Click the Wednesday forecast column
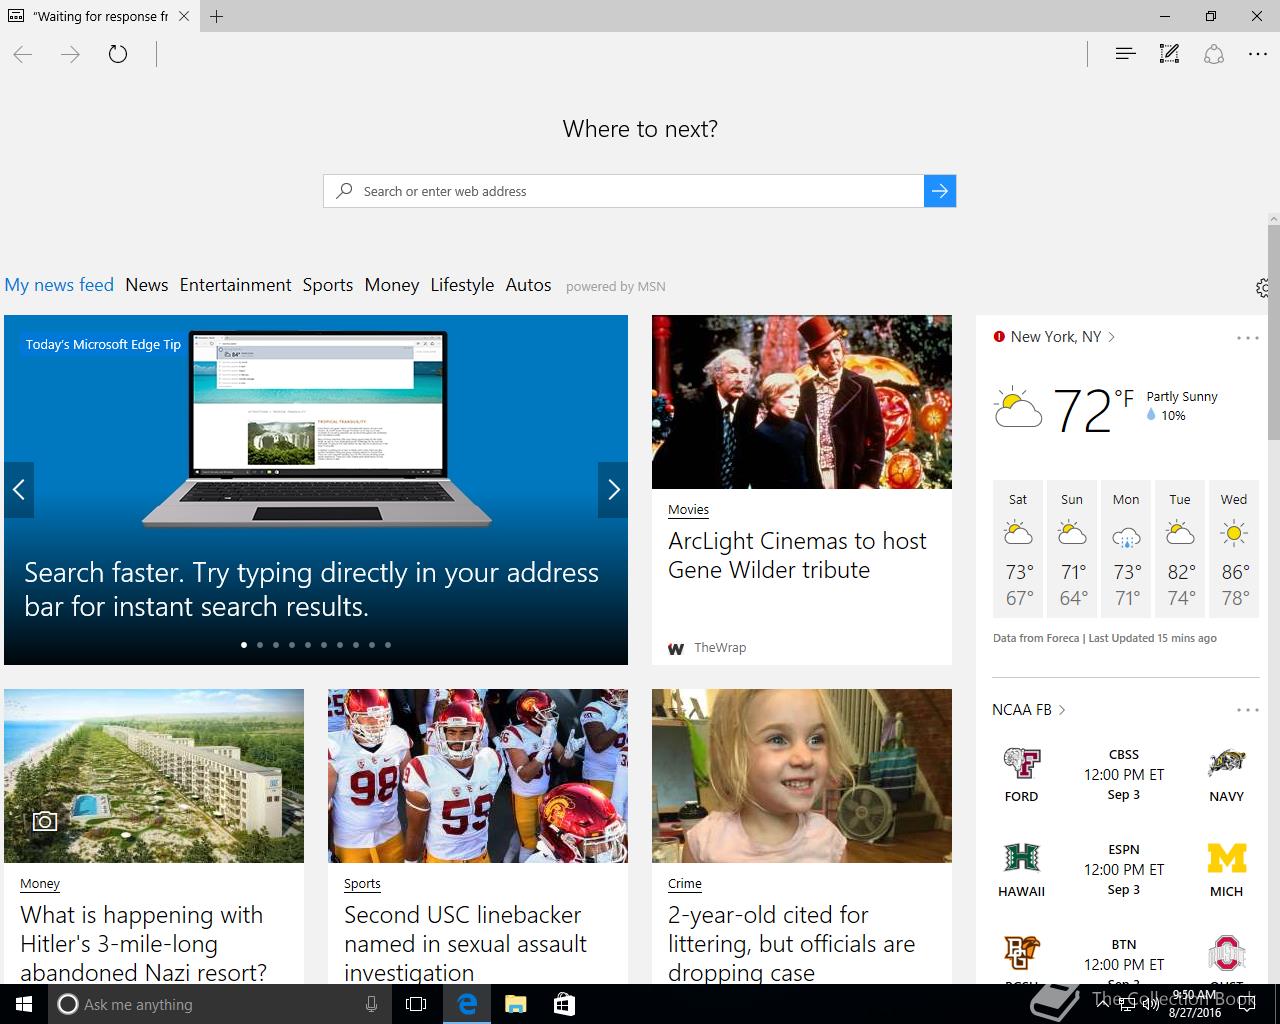The image size is (1280, 1024). [1234, 549]
